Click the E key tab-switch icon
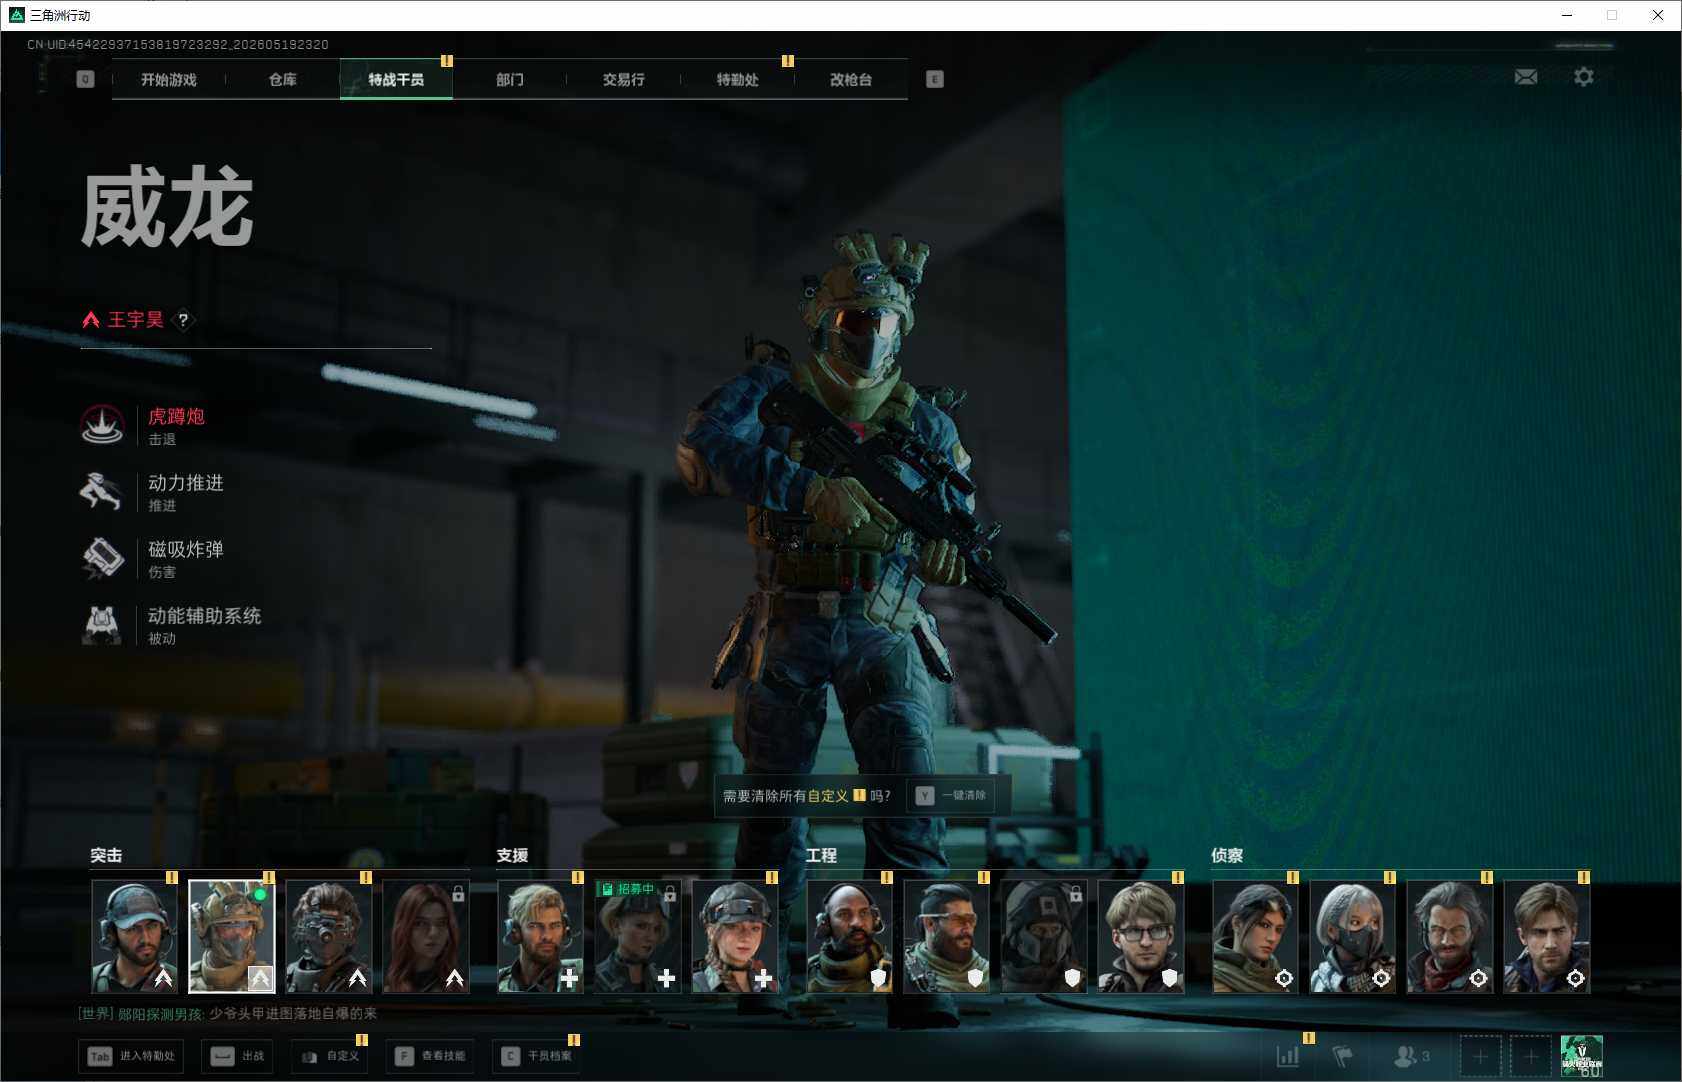 pyautogui.click(x=935, y=79)
